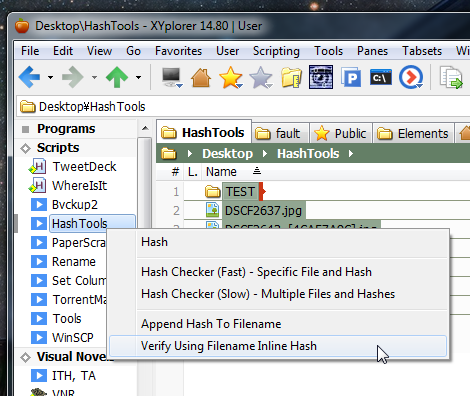Click the blue P toolbar icon
The width and height of the screenshot is (470, 396).
point(351,77)
